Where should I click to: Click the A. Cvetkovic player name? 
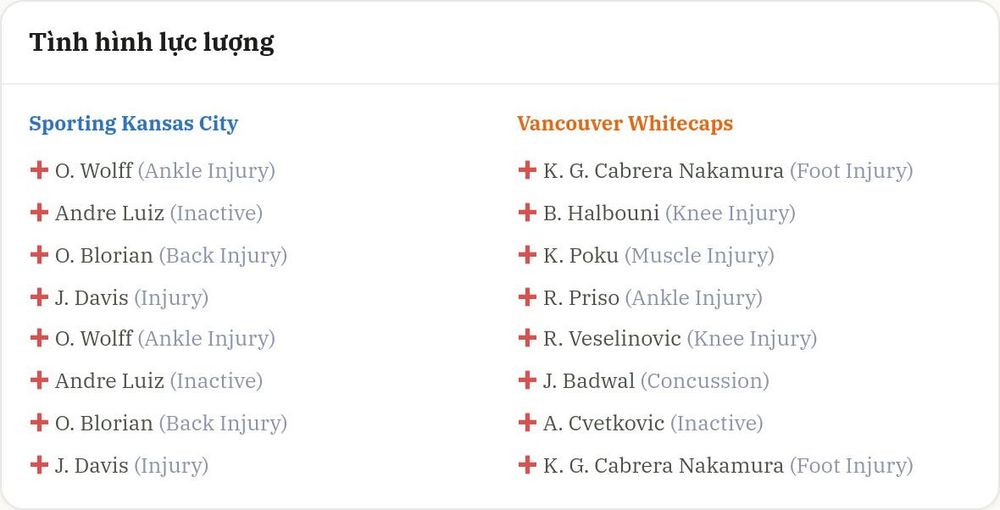click(x=603, y=423)
